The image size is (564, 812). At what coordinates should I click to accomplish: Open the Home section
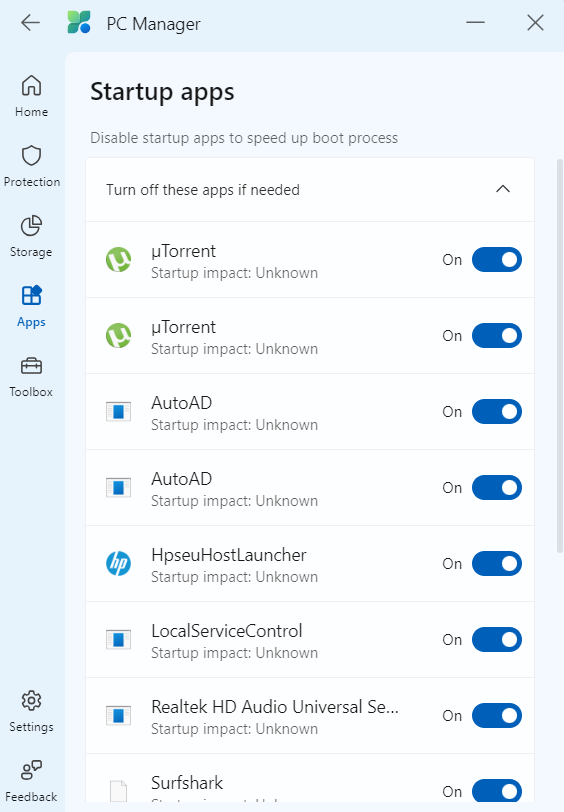click(31, 96)
